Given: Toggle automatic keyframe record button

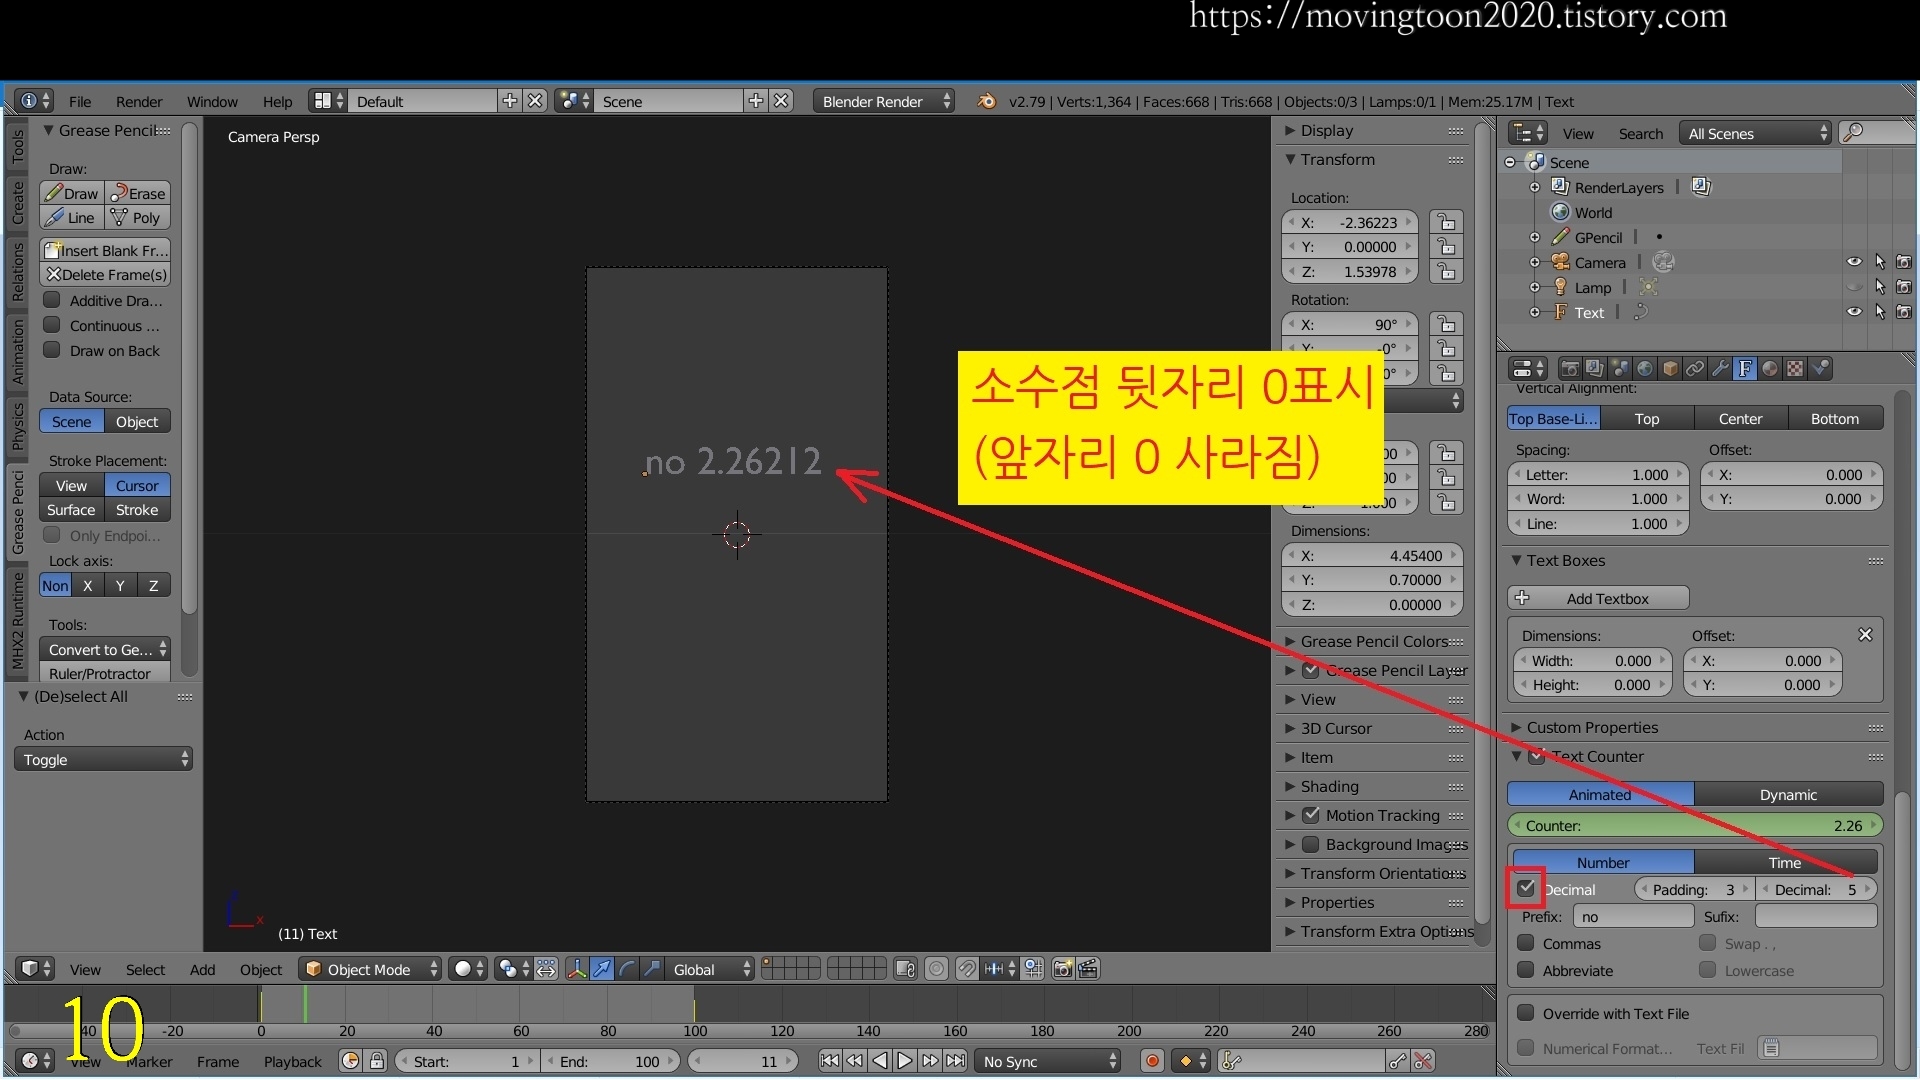Looking at the screenshot, I should coord(1152,1061).
